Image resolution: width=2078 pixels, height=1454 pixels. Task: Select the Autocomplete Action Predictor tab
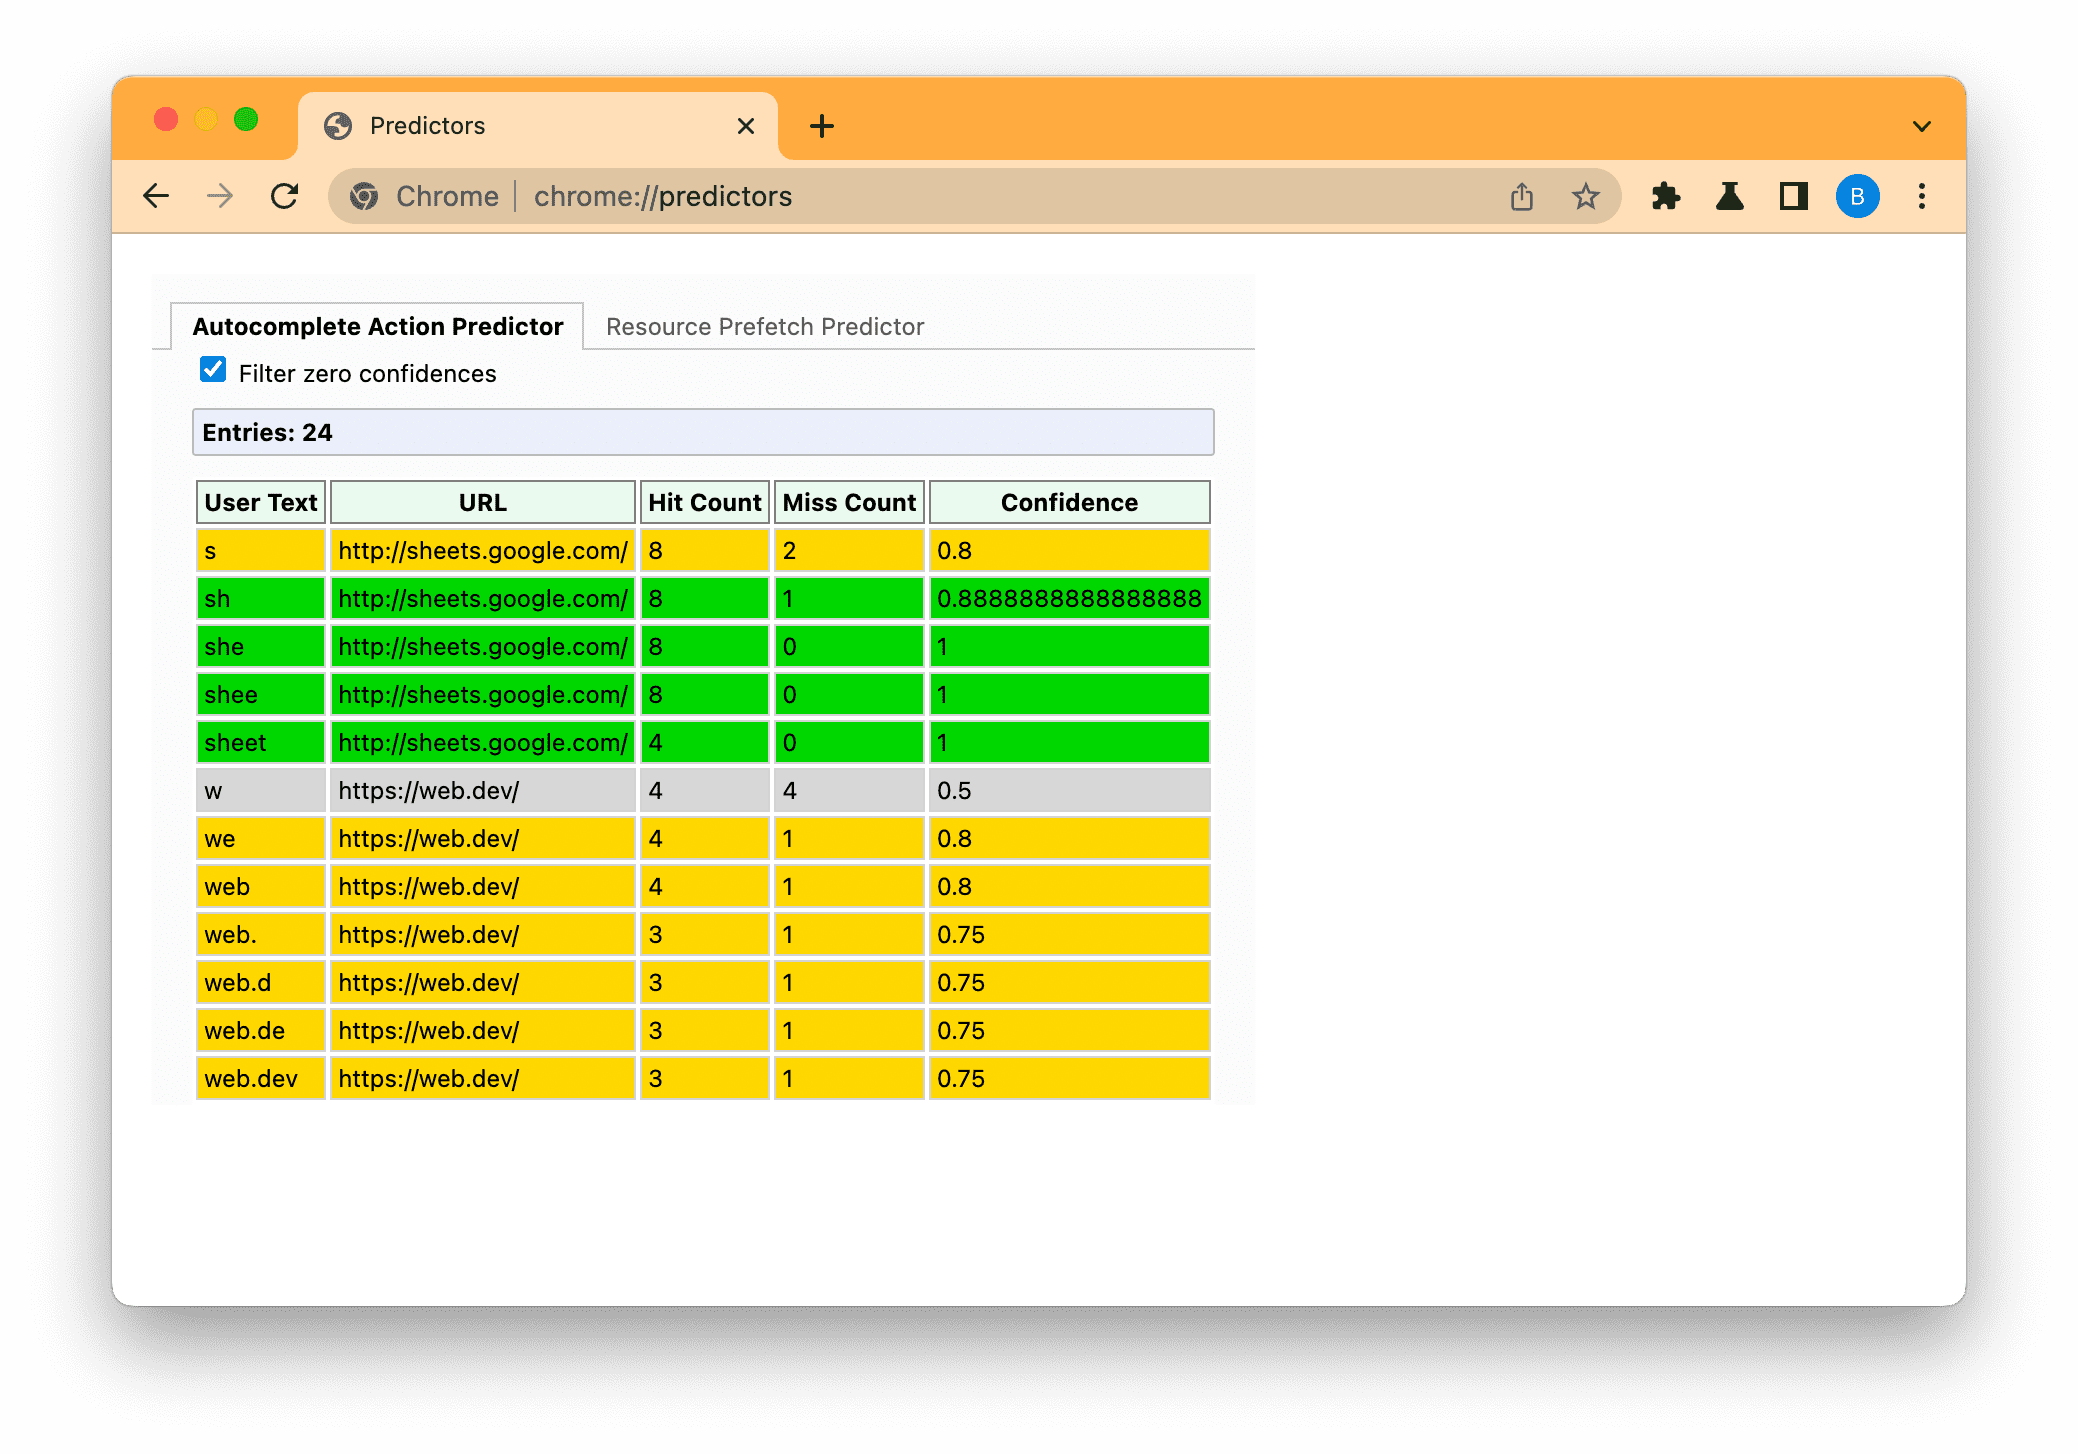click(379, 327)
